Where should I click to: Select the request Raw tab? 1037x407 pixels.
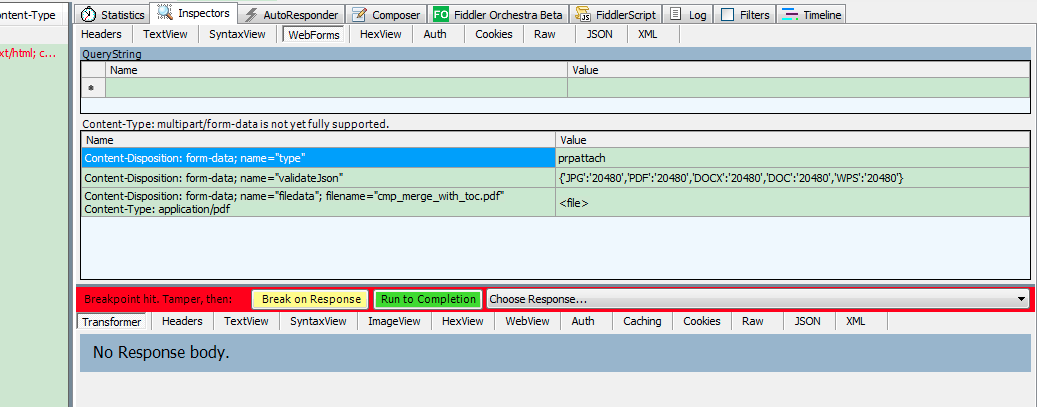point(544,34)
